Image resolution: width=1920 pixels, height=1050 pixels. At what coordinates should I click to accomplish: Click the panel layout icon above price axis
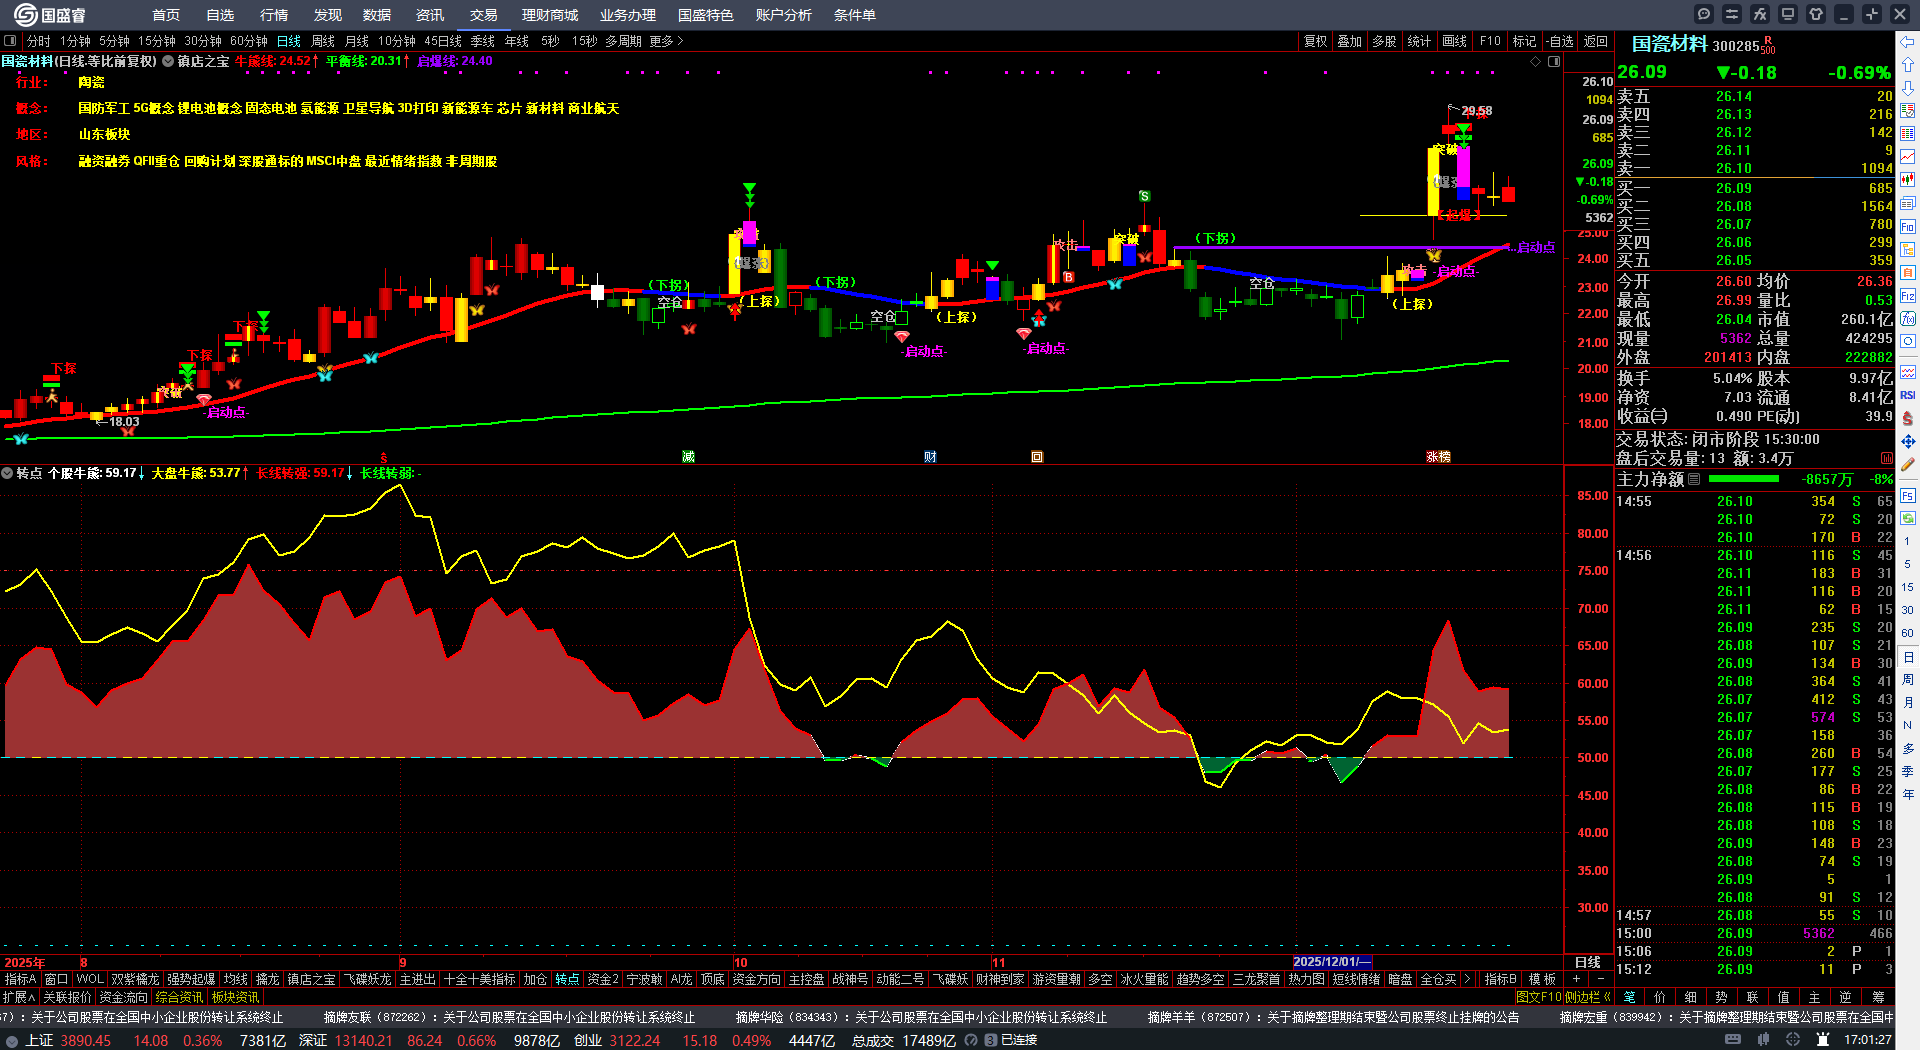coord(1554,62)
